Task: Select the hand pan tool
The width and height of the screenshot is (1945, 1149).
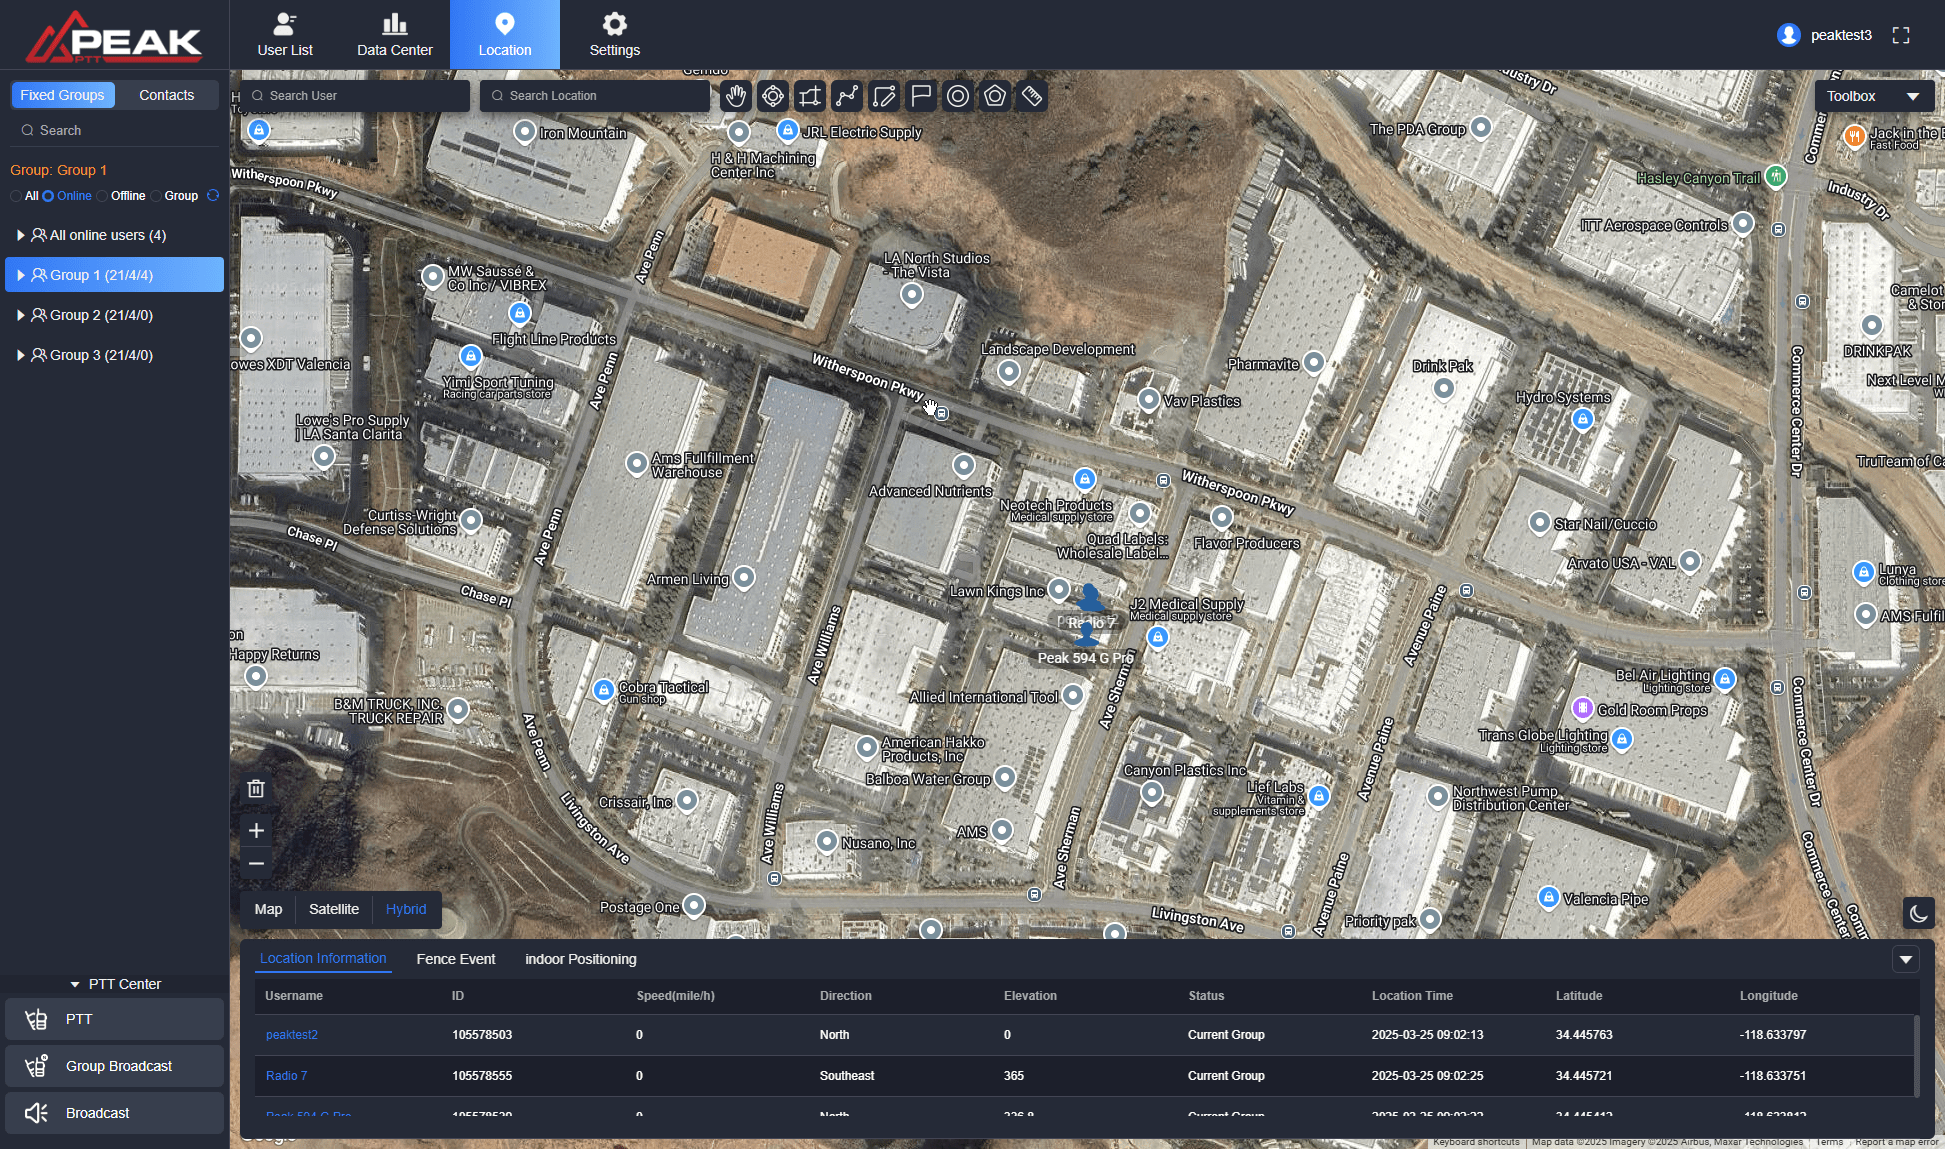Action: click(x=736, y=96)
